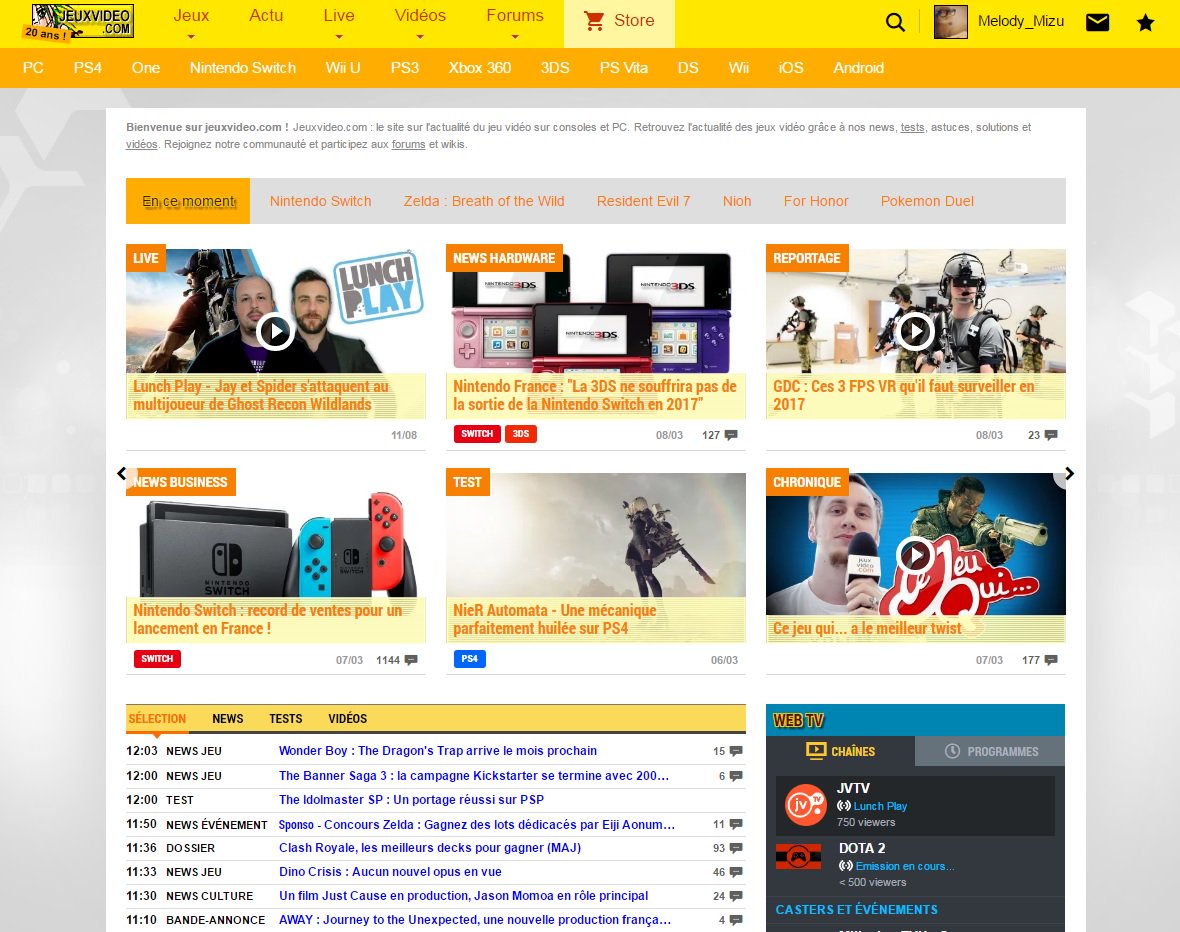Play the Lunch Play live video
This screenshot has height=932, width=1180.
pyautogui.click(x=275, y=330)
